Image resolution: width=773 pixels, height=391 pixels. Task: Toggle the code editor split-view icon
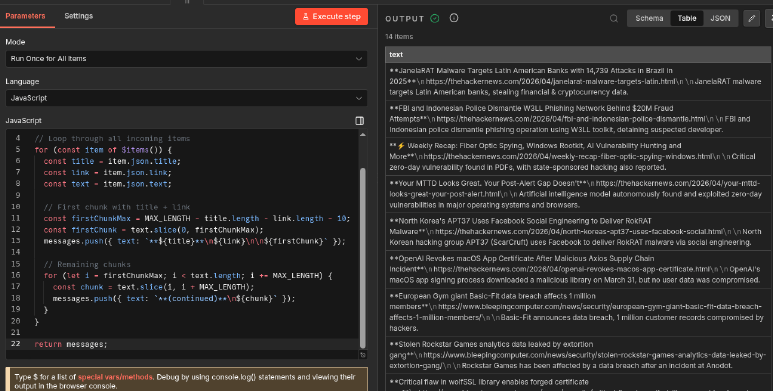(359, 121)
